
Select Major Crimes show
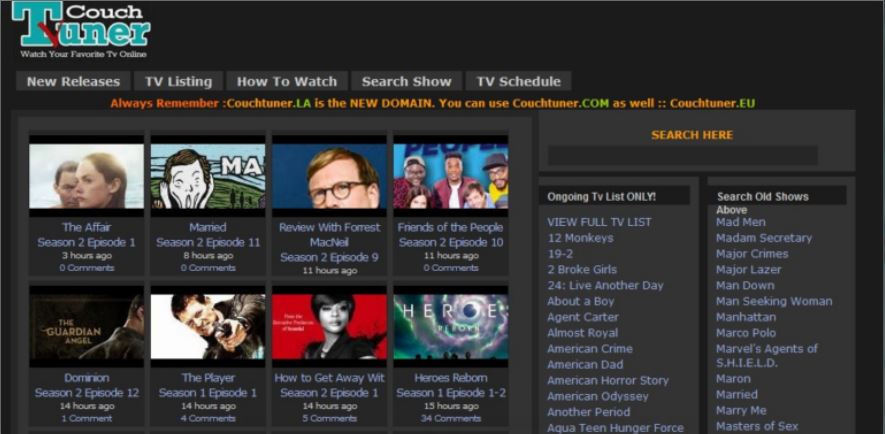pyautogui.click(x=752, y=253)
